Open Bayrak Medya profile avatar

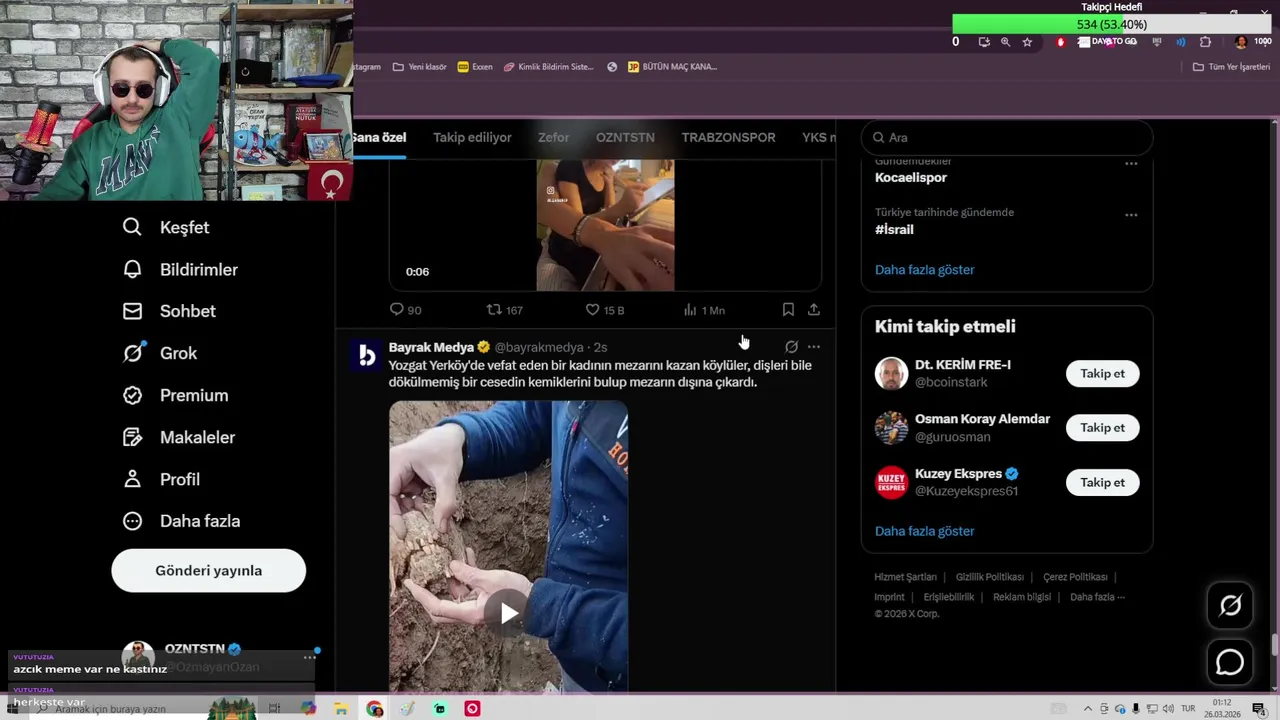click(x=367, y=355)
